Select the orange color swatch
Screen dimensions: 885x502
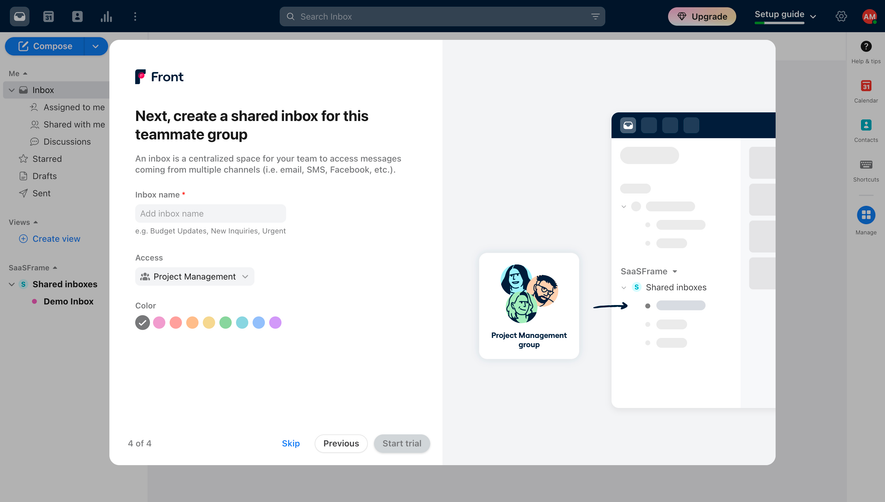point(192,322)
